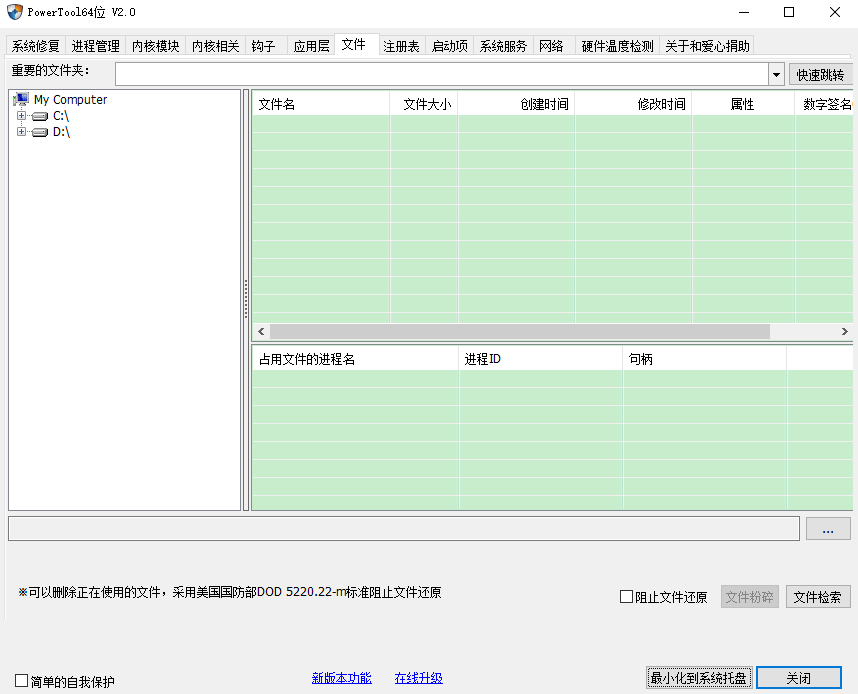Viewport: 858px width, 694px height.
Task: Select the D:\ drive icon
Action: coord(38,131)
